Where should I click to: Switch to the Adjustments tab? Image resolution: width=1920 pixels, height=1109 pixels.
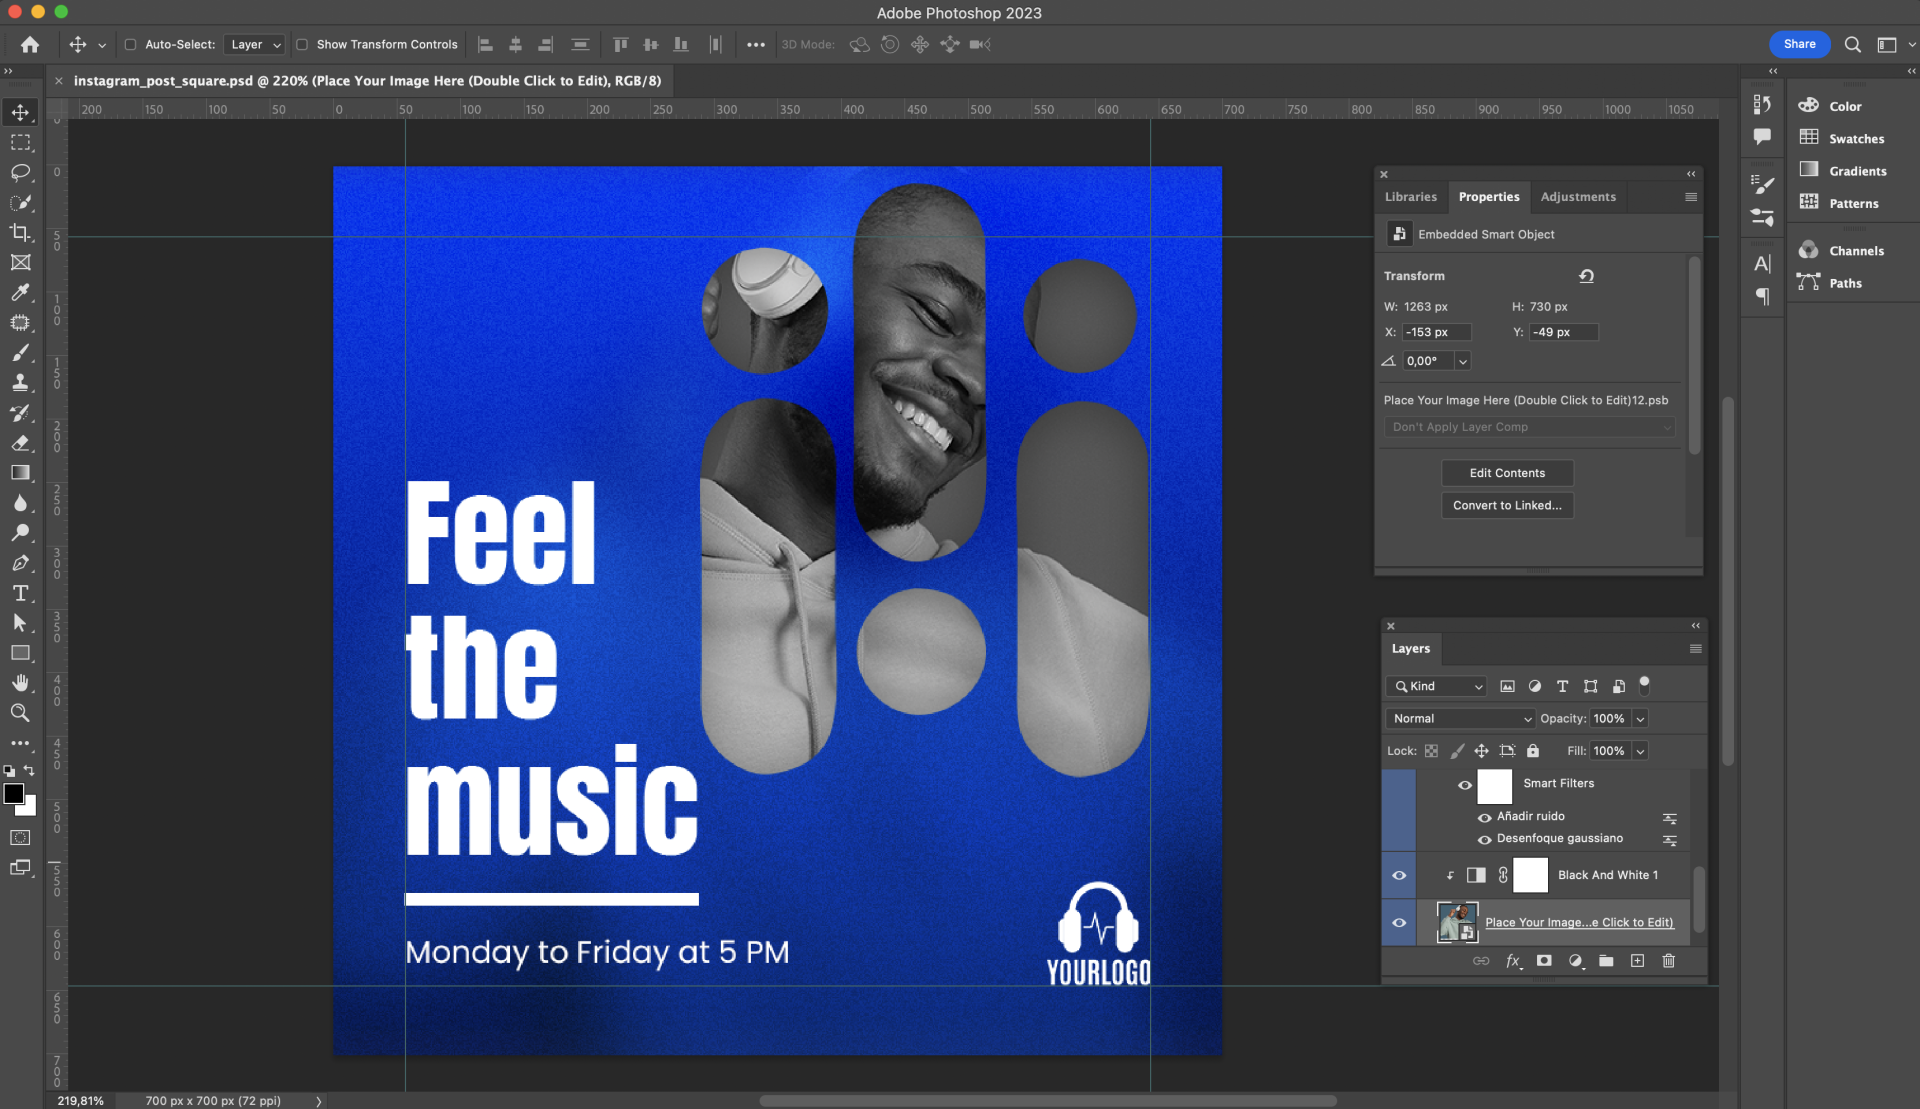(x=1577, y=197)
